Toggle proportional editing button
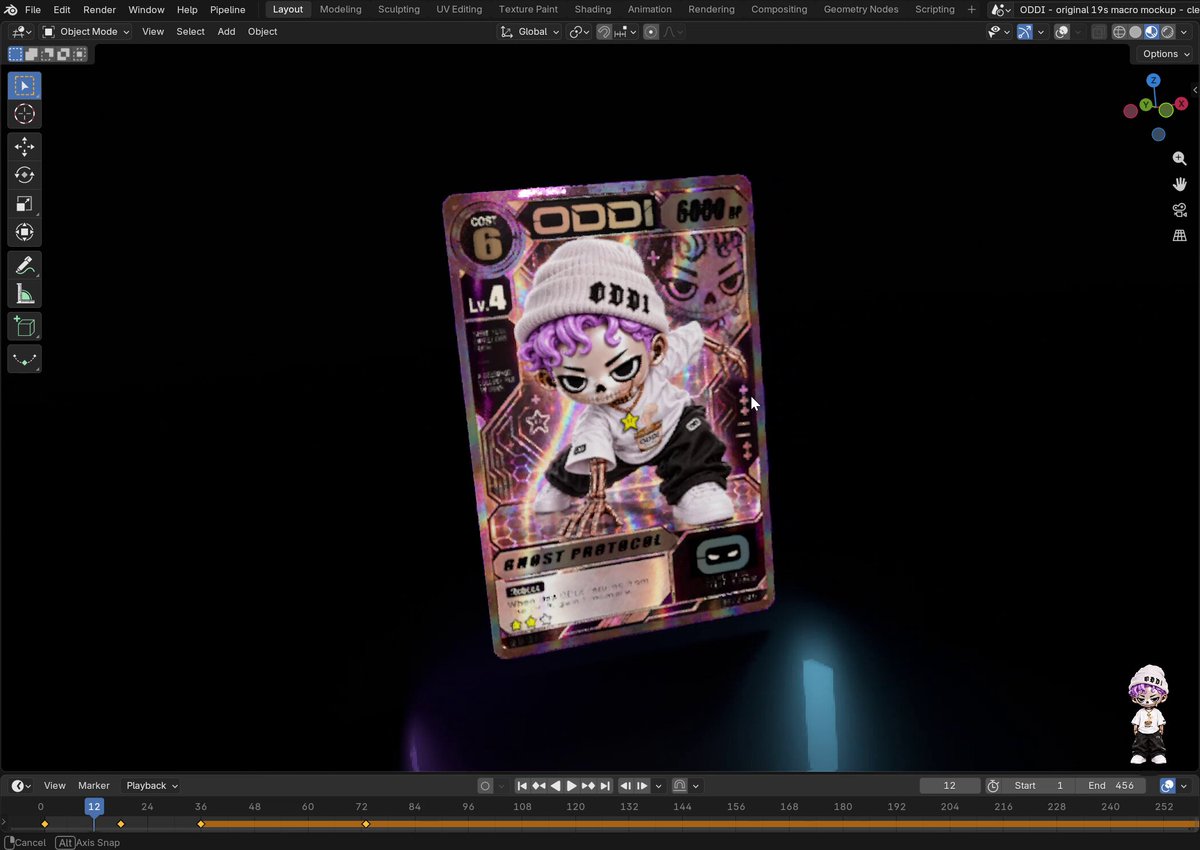1200x850 pixels. [651, 32]
